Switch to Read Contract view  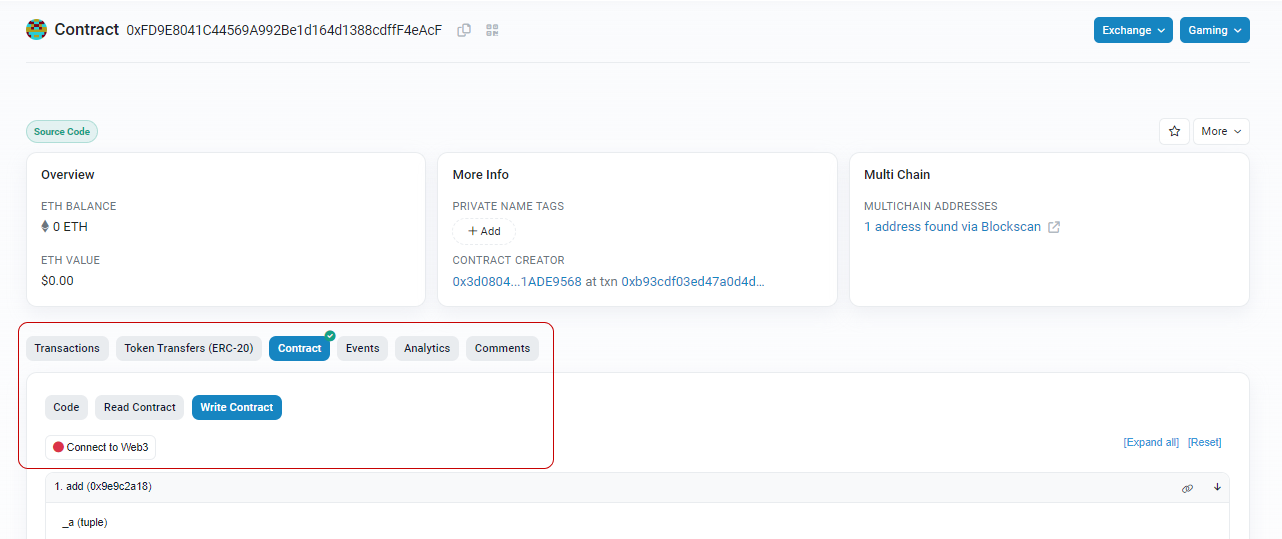(x=139, y=407)
